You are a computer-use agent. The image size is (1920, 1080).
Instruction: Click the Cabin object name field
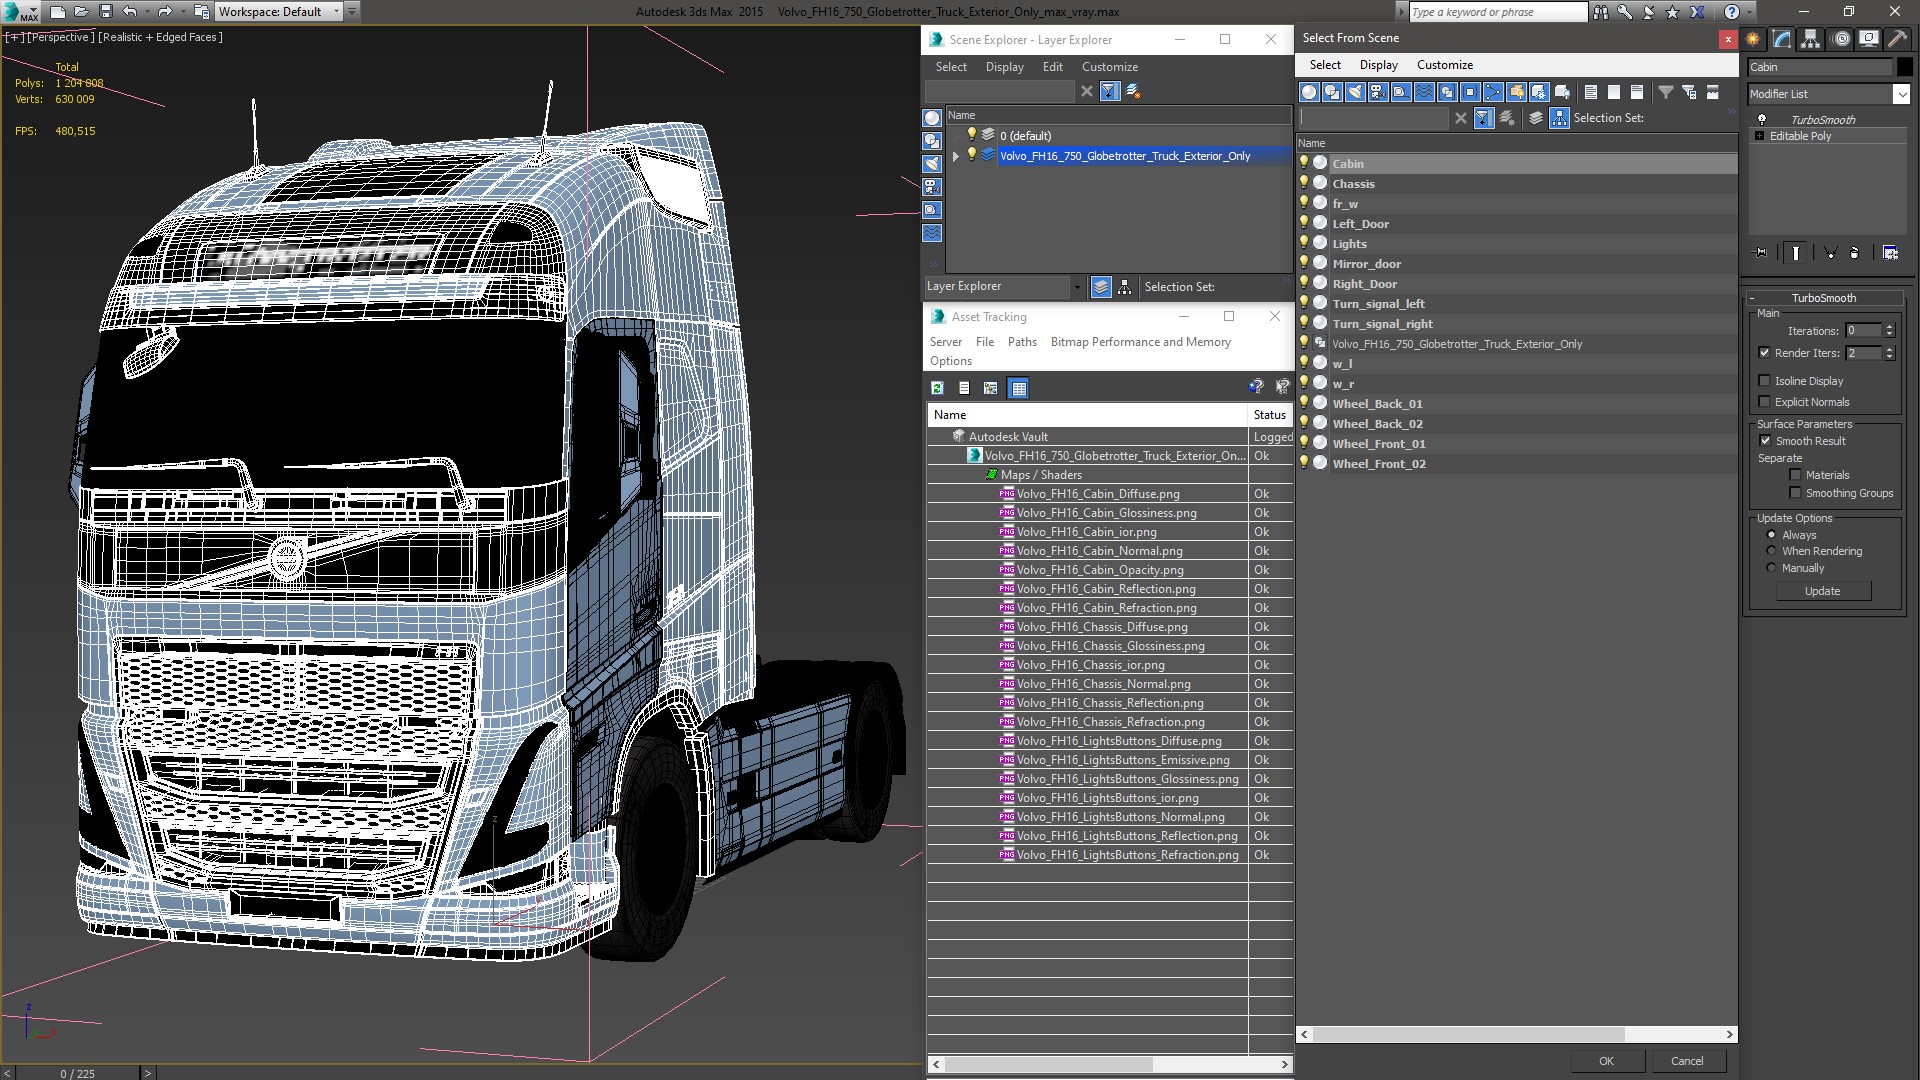[1819, 67]
